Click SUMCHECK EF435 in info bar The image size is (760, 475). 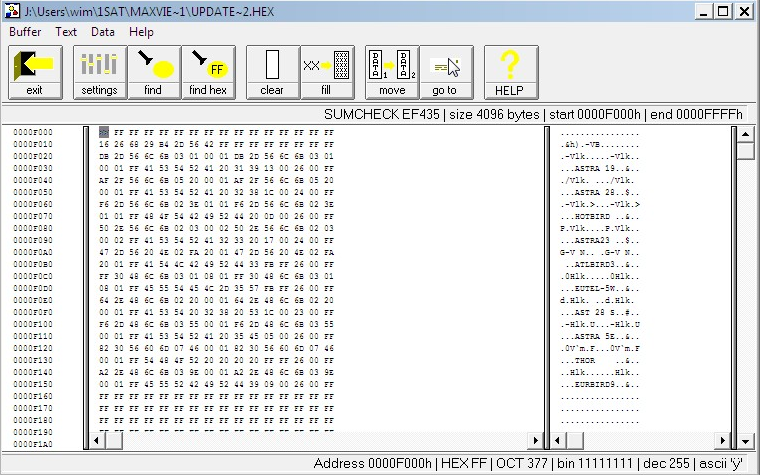381,114
